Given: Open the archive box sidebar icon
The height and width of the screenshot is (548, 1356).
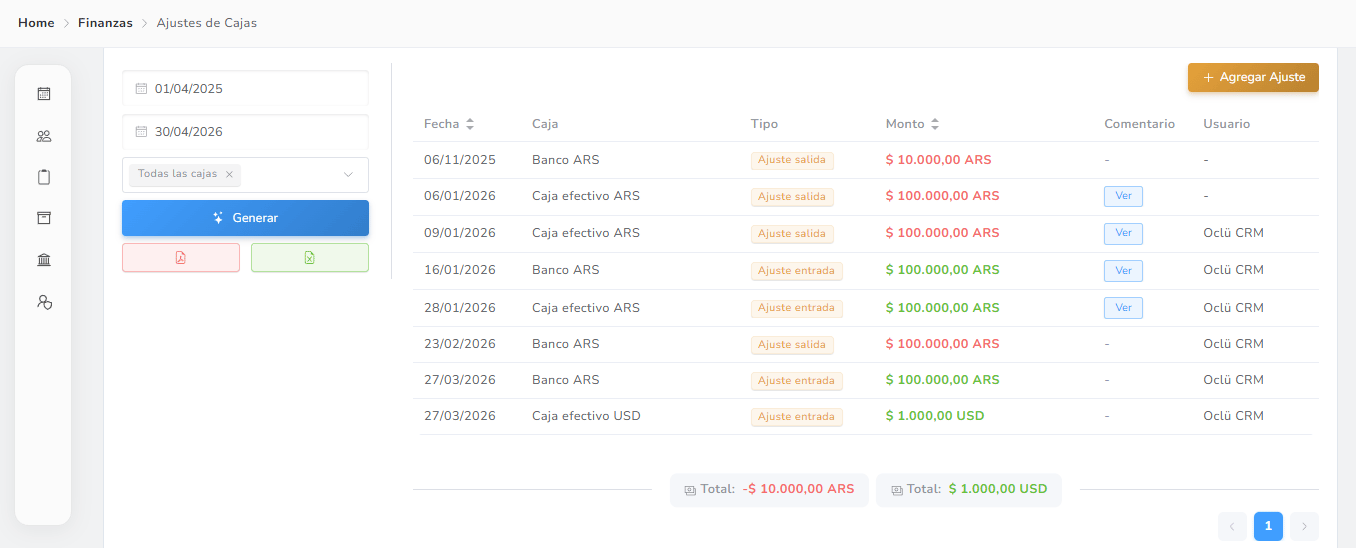Looking at the screenshot, I should 43,218.
